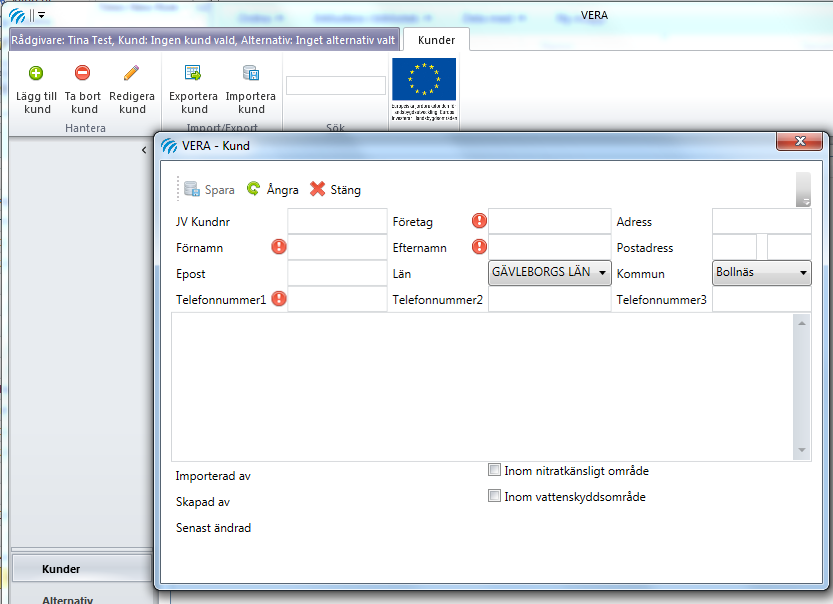Open the Län dropdown showing GÄVLEBORGS LÄN
This screenshot has width=833, height=604.
[550, 273]
